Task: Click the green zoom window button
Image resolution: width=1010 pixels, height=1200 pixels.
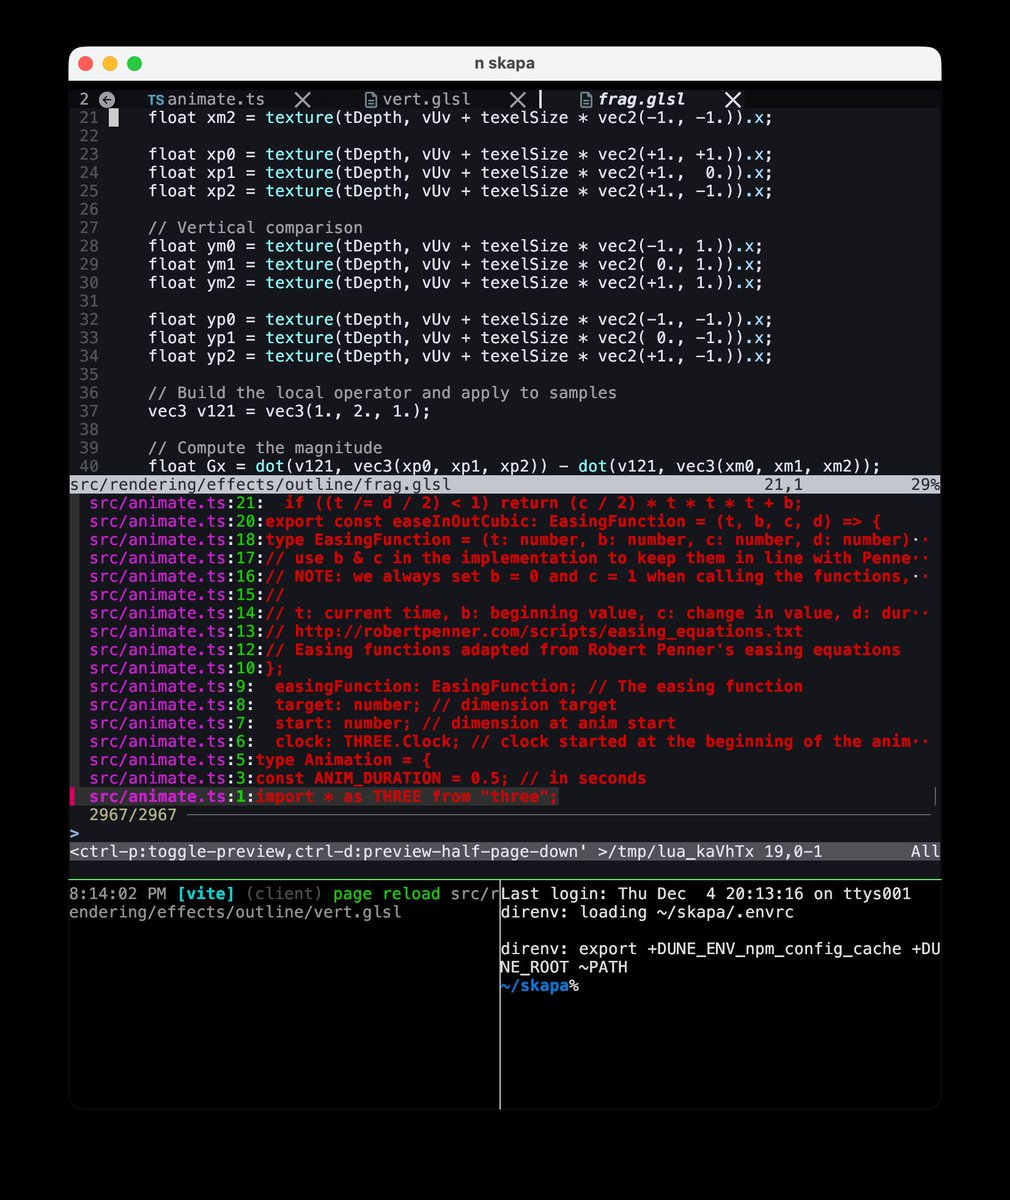Action: click(134, 63)
